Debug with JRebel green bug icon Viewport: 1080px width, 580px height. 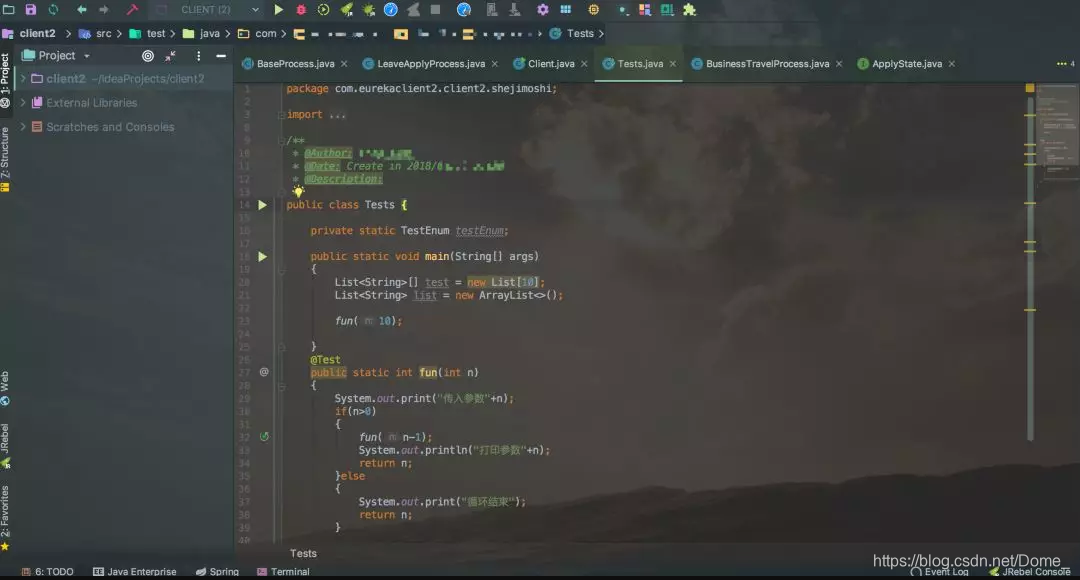[368, 10]
